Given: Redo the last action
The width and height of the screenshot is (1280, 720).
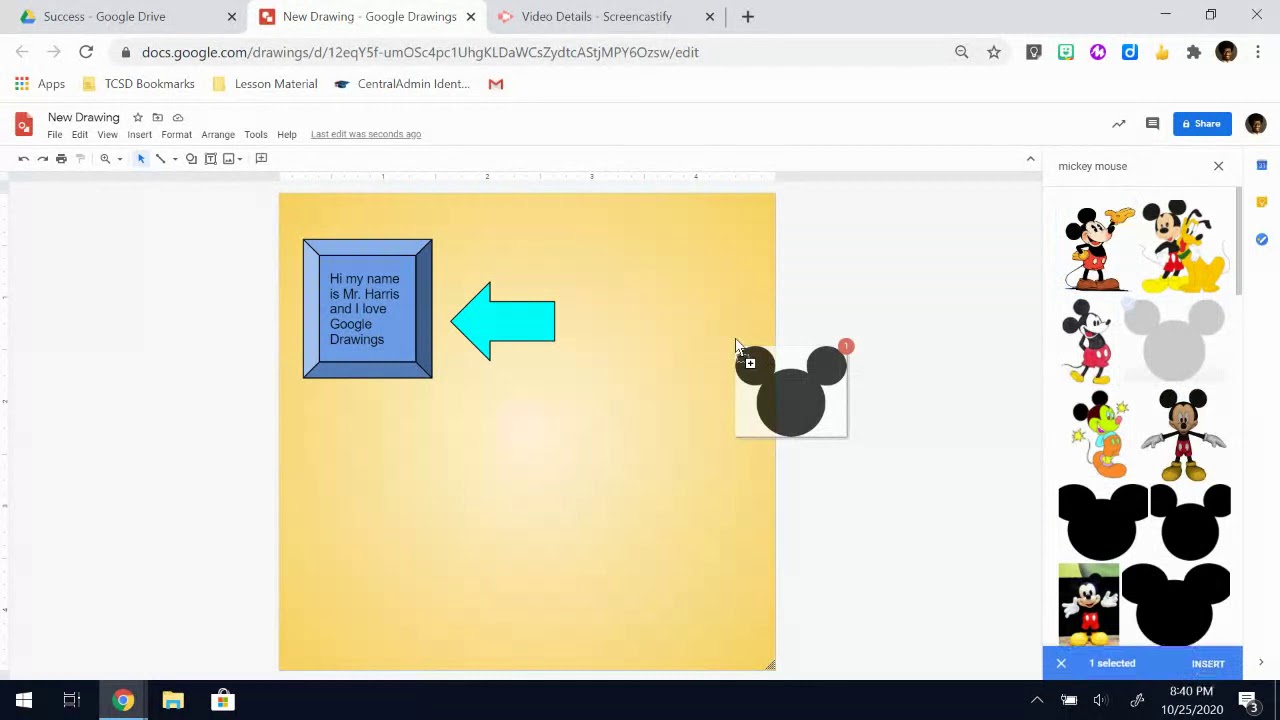Looking at the screenshot, I should [x=42, y=159].
